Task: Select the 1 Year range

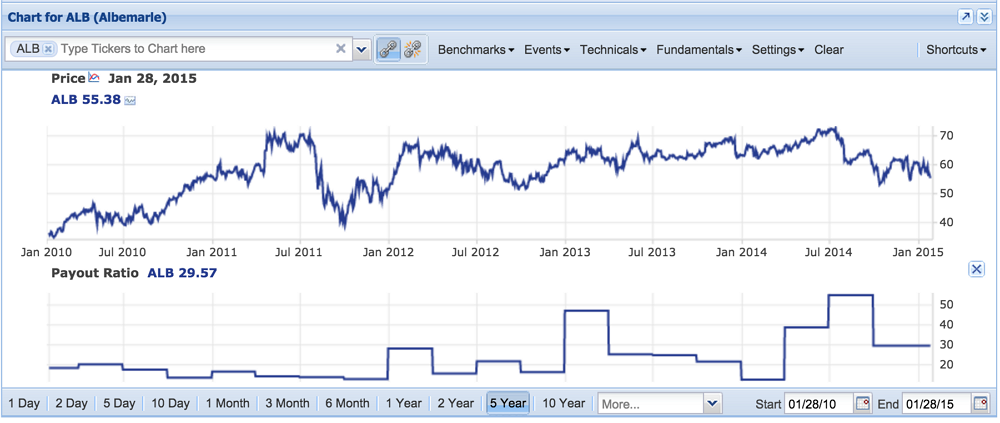Action: tap(404, 403)
